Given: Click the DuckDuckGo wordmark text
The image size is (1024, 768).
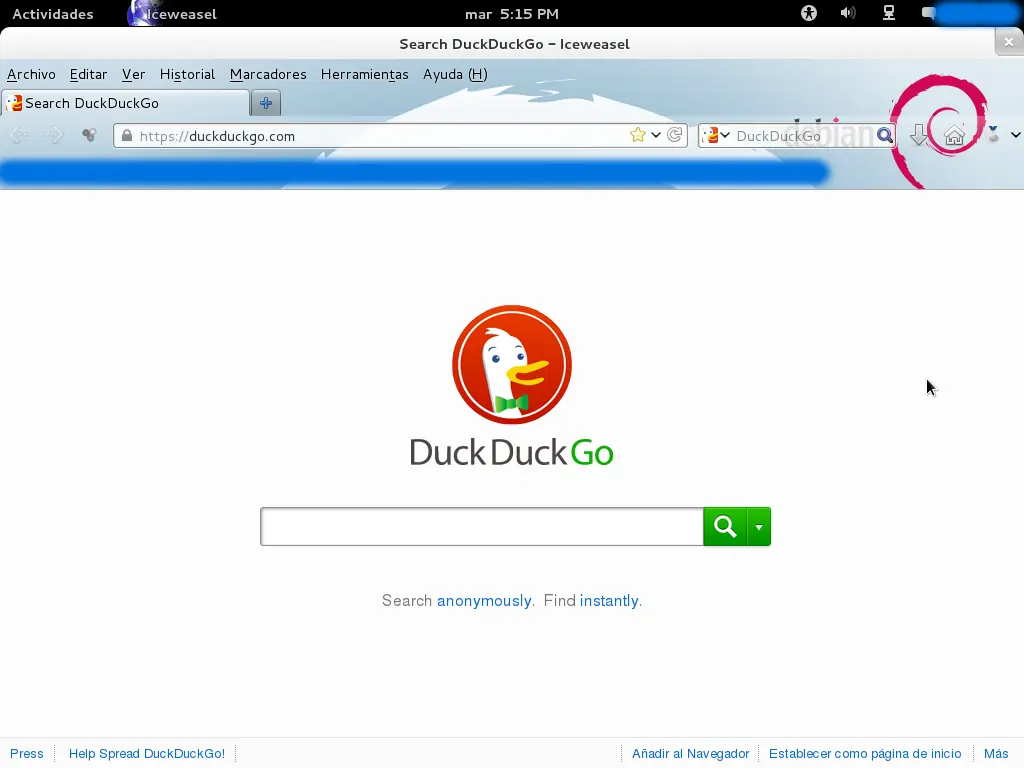Looking at the screenshot, I should [511, 452].
